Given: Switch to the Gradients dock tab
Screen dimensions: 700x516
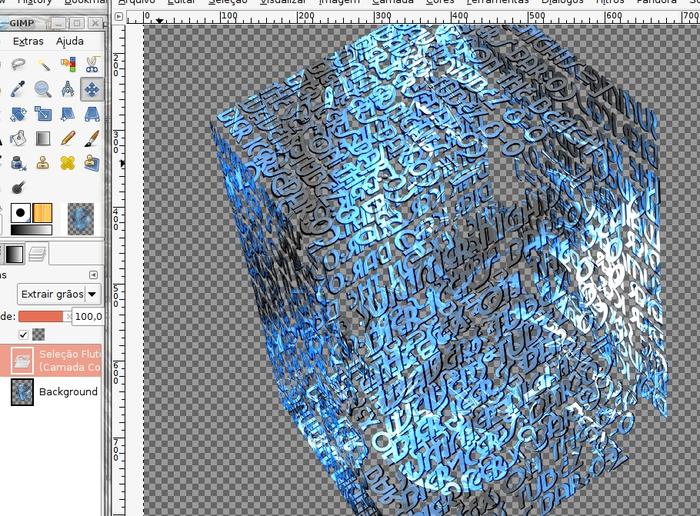Looking at the screenshot, I should [x=14, y=254].
